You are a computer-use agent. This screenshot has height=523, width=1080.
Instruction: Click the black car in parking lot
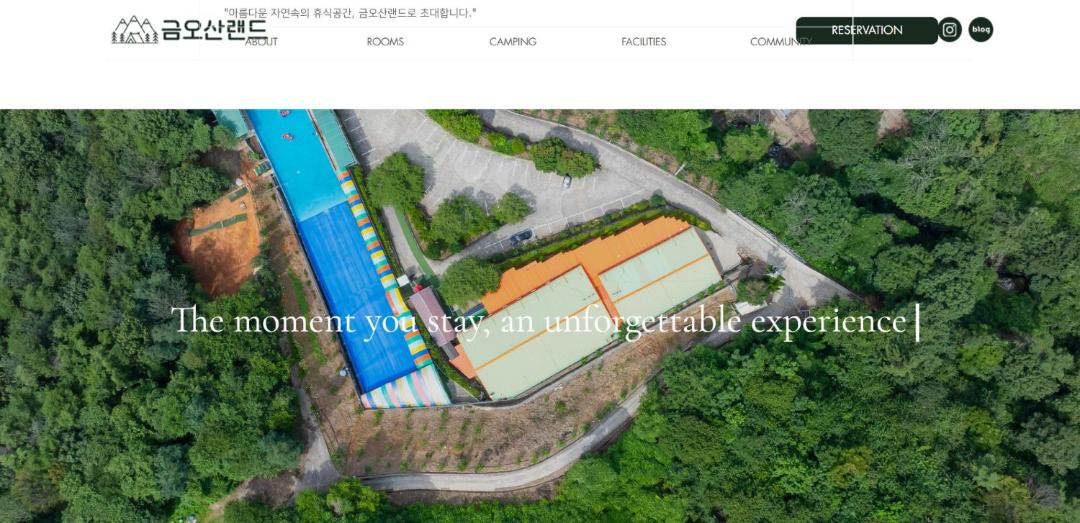521,237
